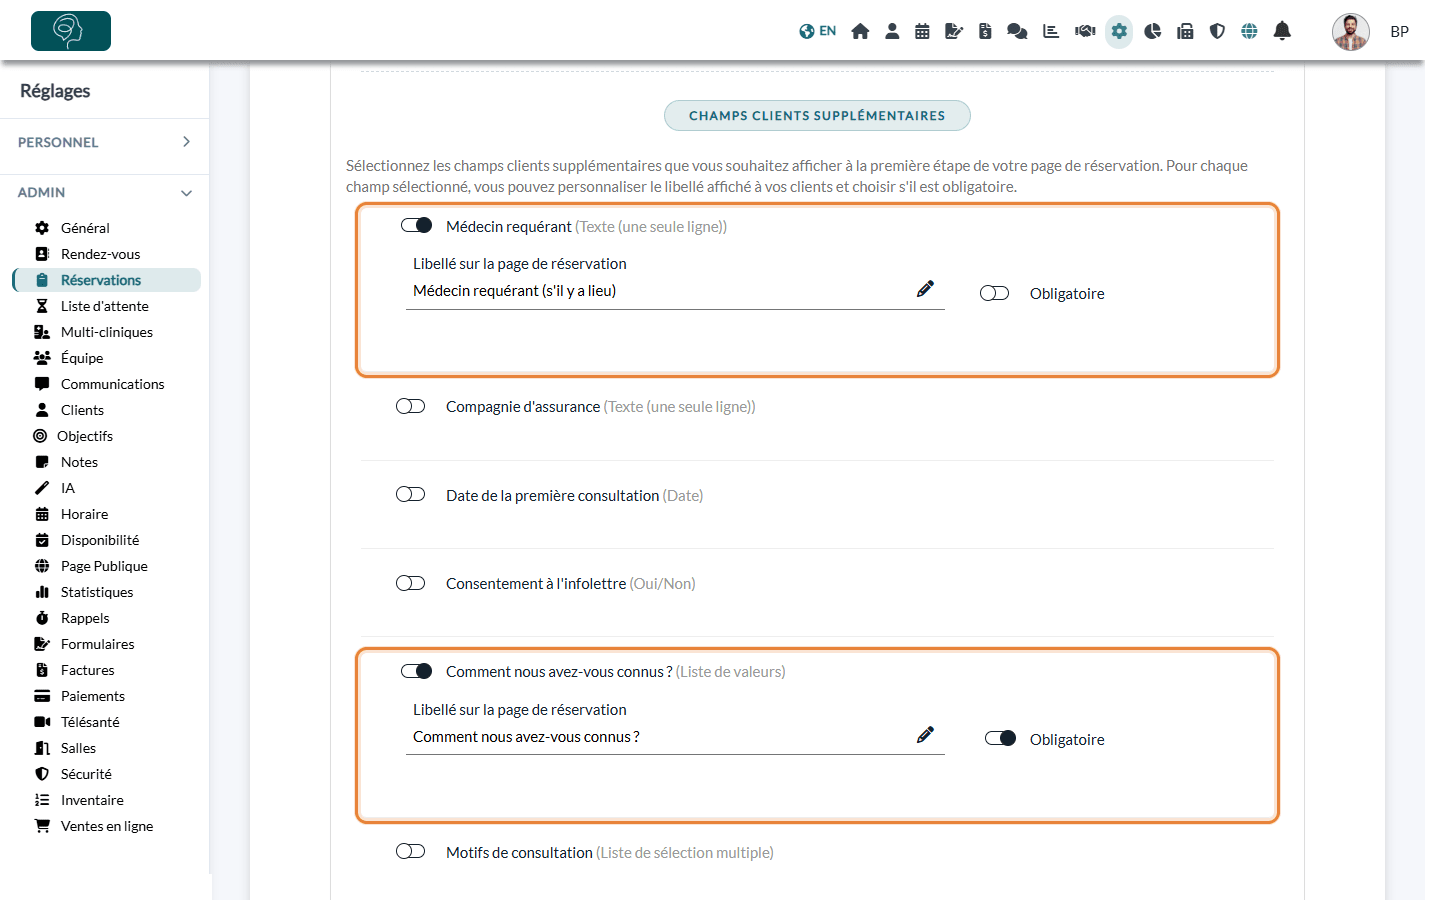Screen dimensions: 1440x900
Task: Edit the Comment nous avez-vous connus label pencil
Action: pyautogui.click(x=925, y=735)
